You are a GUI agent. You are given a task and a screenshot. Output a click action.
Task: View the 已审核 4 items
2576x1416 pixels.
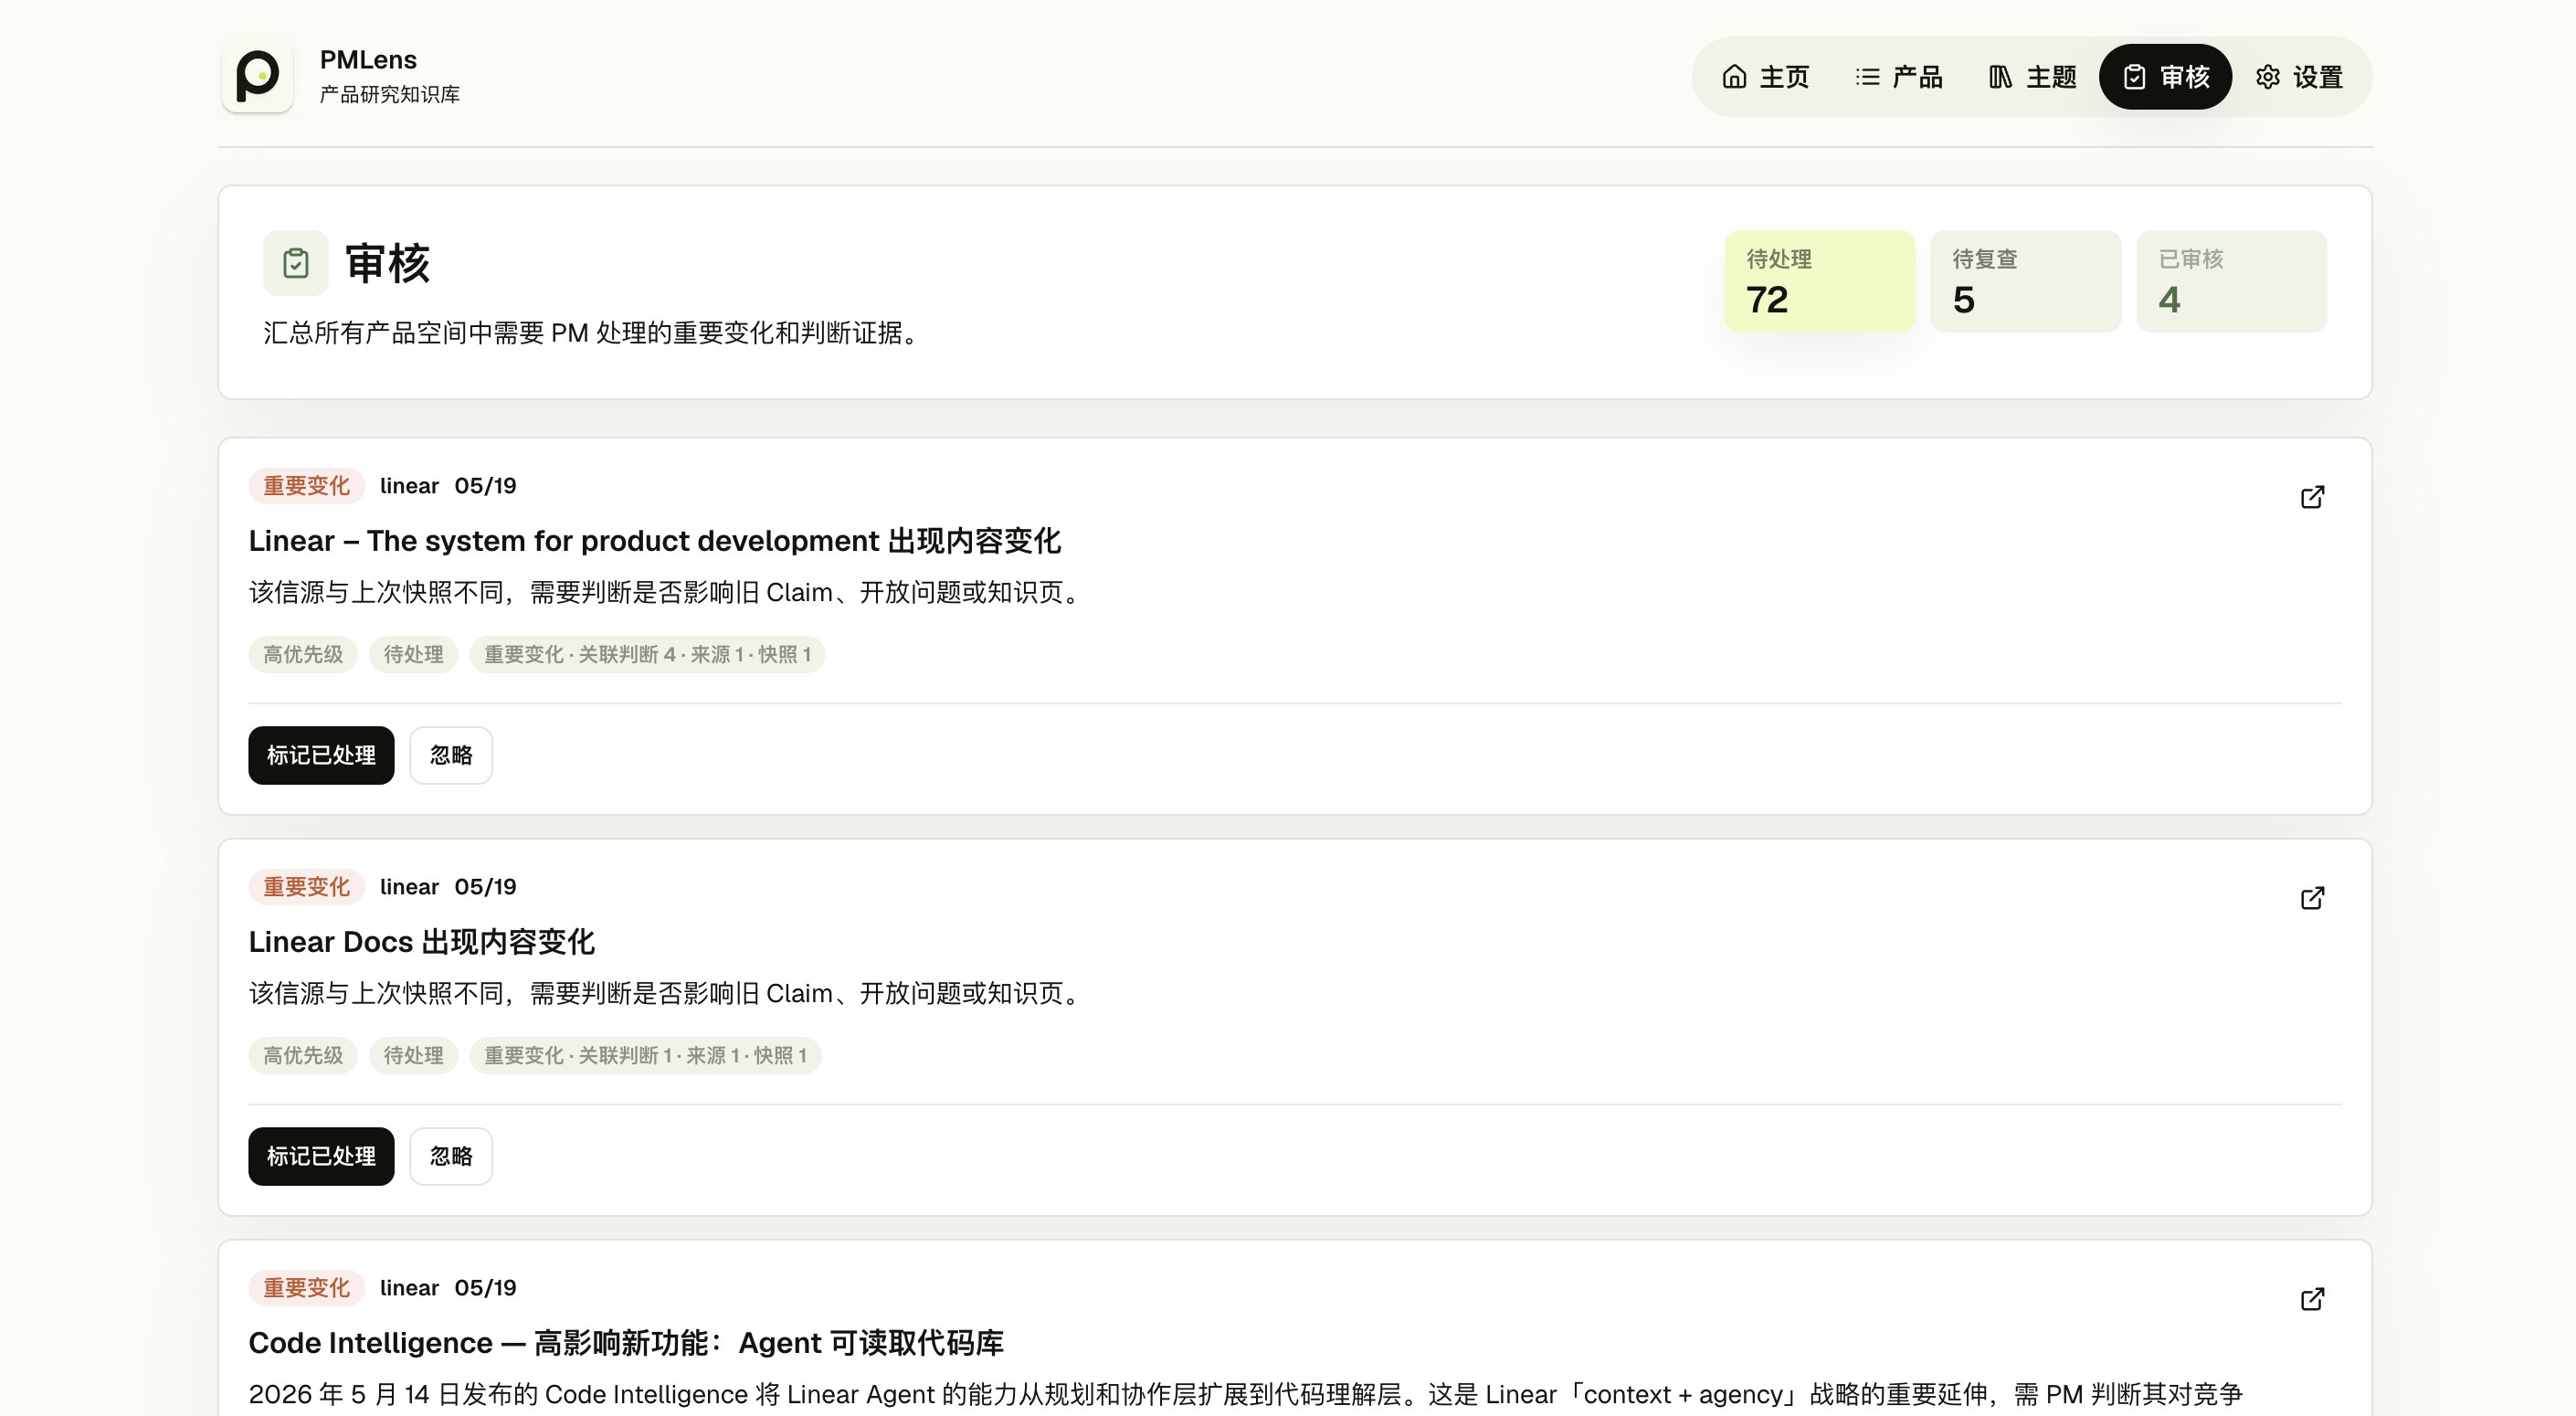pos(2231,281)
